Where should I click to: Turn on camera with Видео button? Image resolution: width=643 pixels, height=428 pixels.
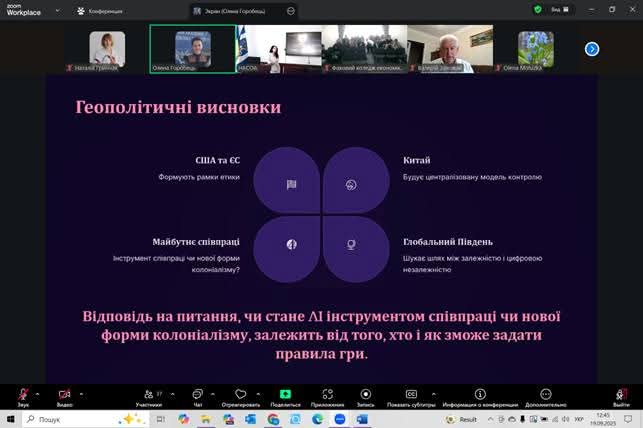pyautogui.click(x=64, y=395)
